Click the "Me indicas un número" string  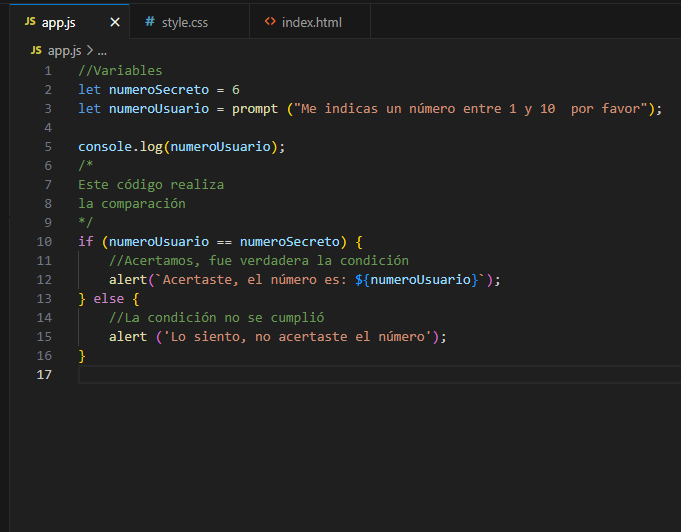tap(471, 109)
